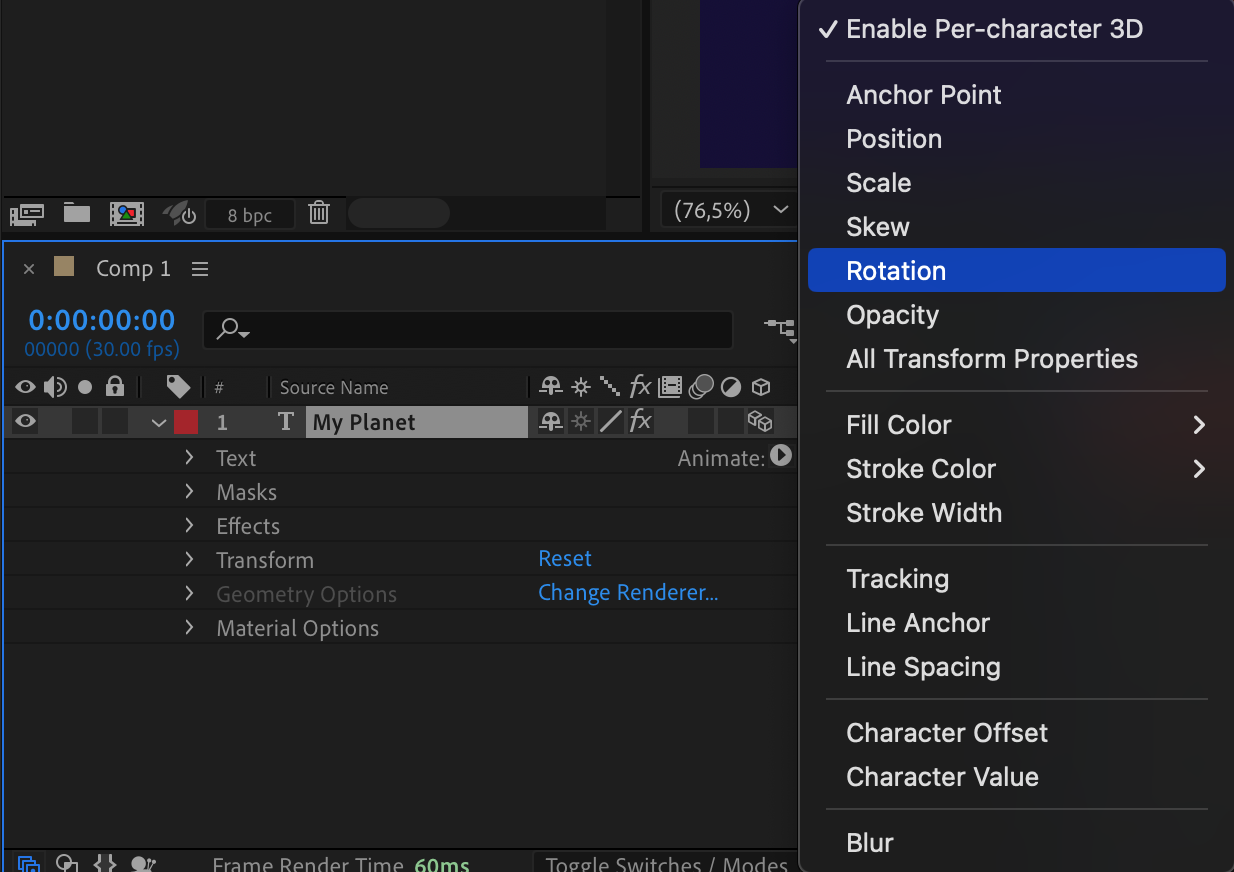Click the red label color swatch

click(186, 422)
